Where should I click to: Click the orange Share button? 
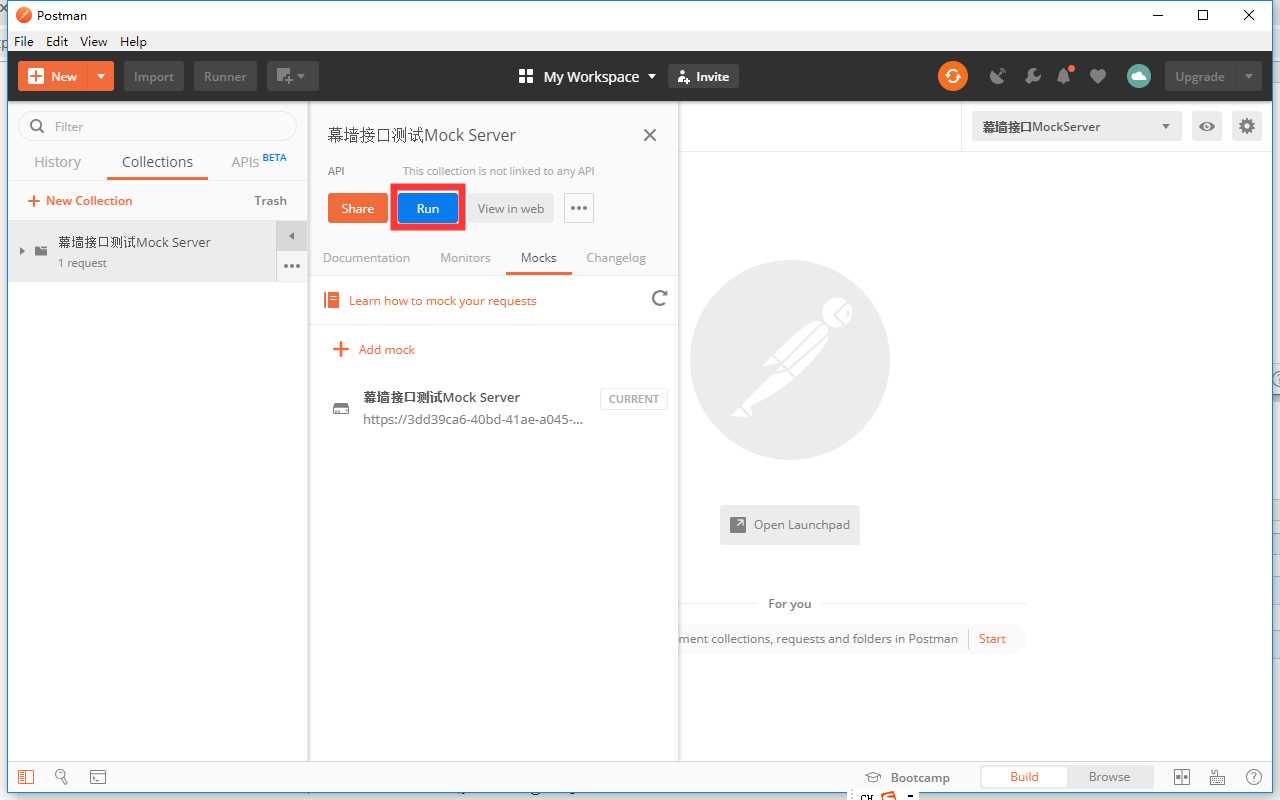pyautogui.click(x=357, y=208)
